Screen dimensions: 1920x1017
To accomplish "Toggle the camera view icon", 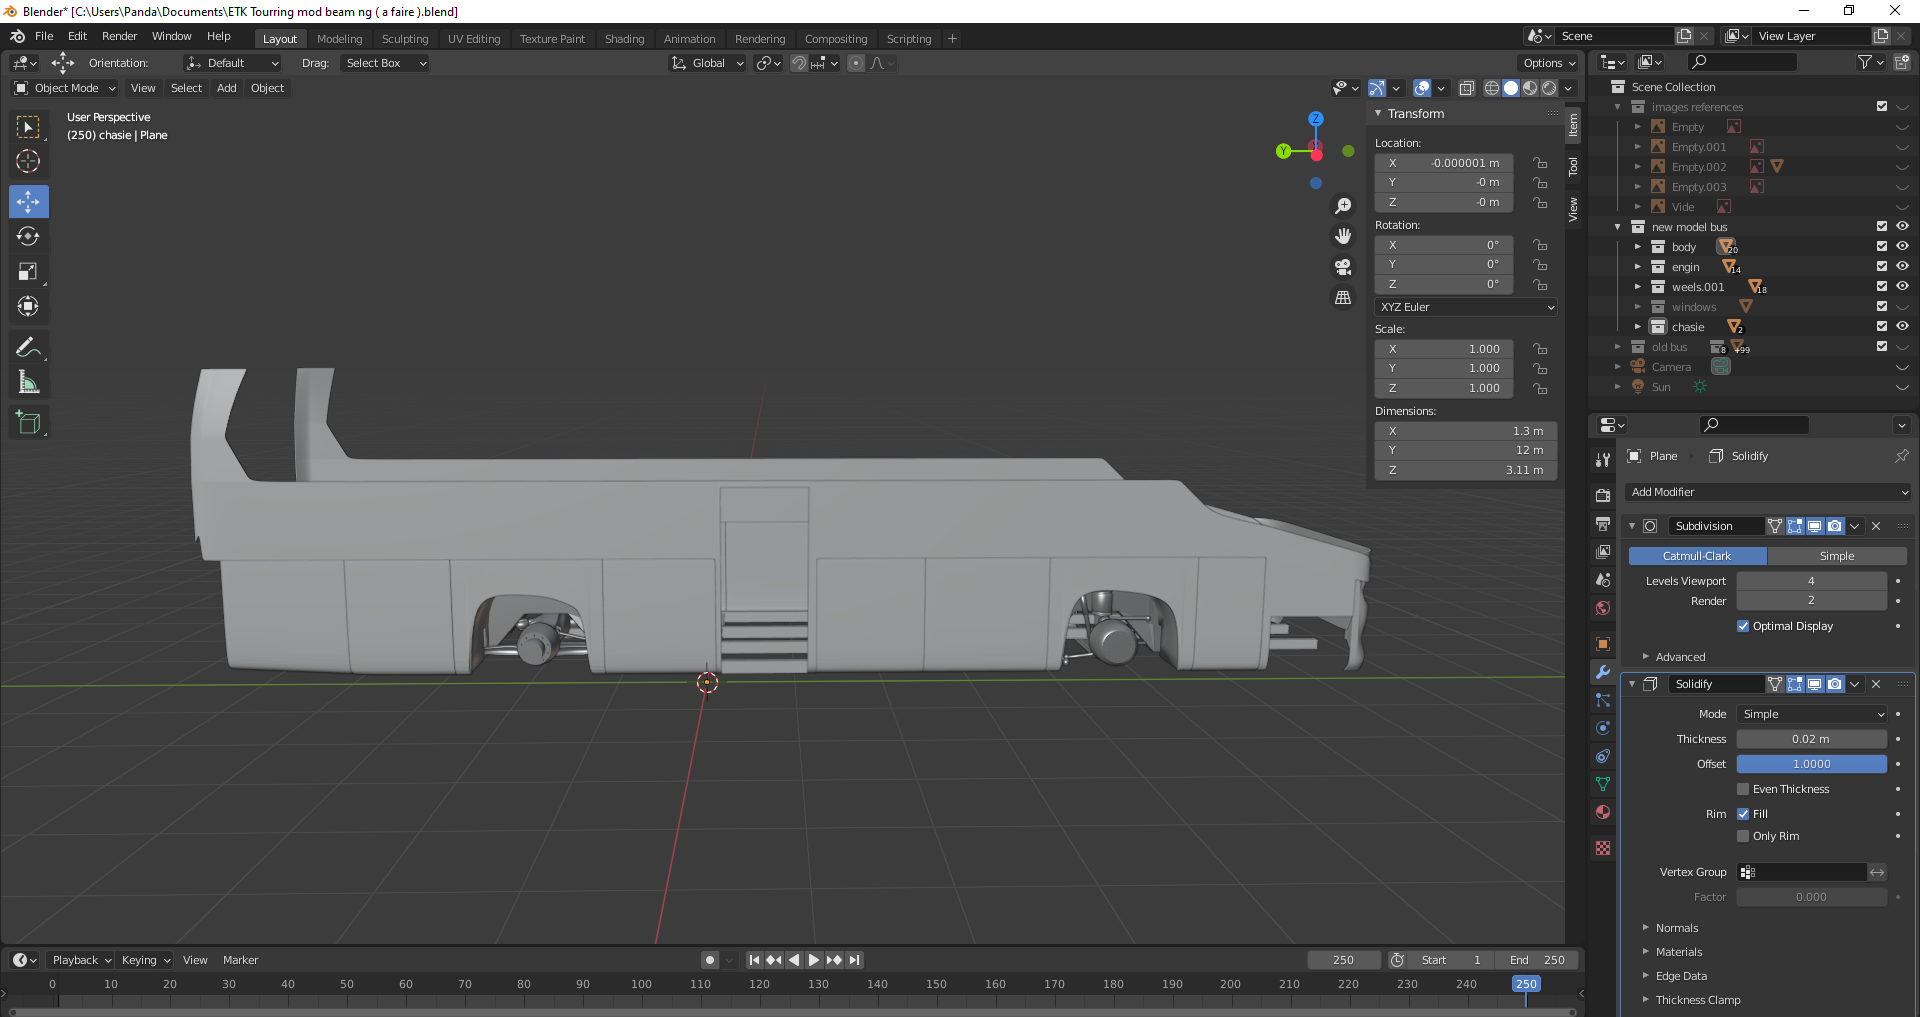I will [1343, 267].
